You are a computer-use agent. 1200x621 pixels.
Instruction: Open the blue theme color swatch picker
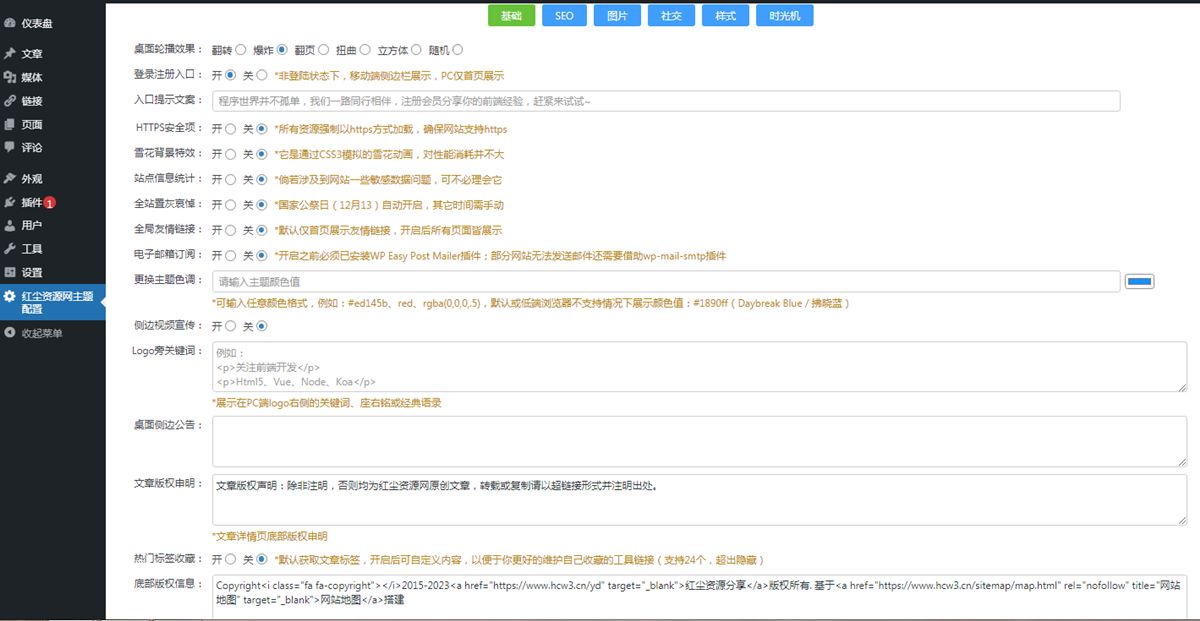(x=1140, y=282)
